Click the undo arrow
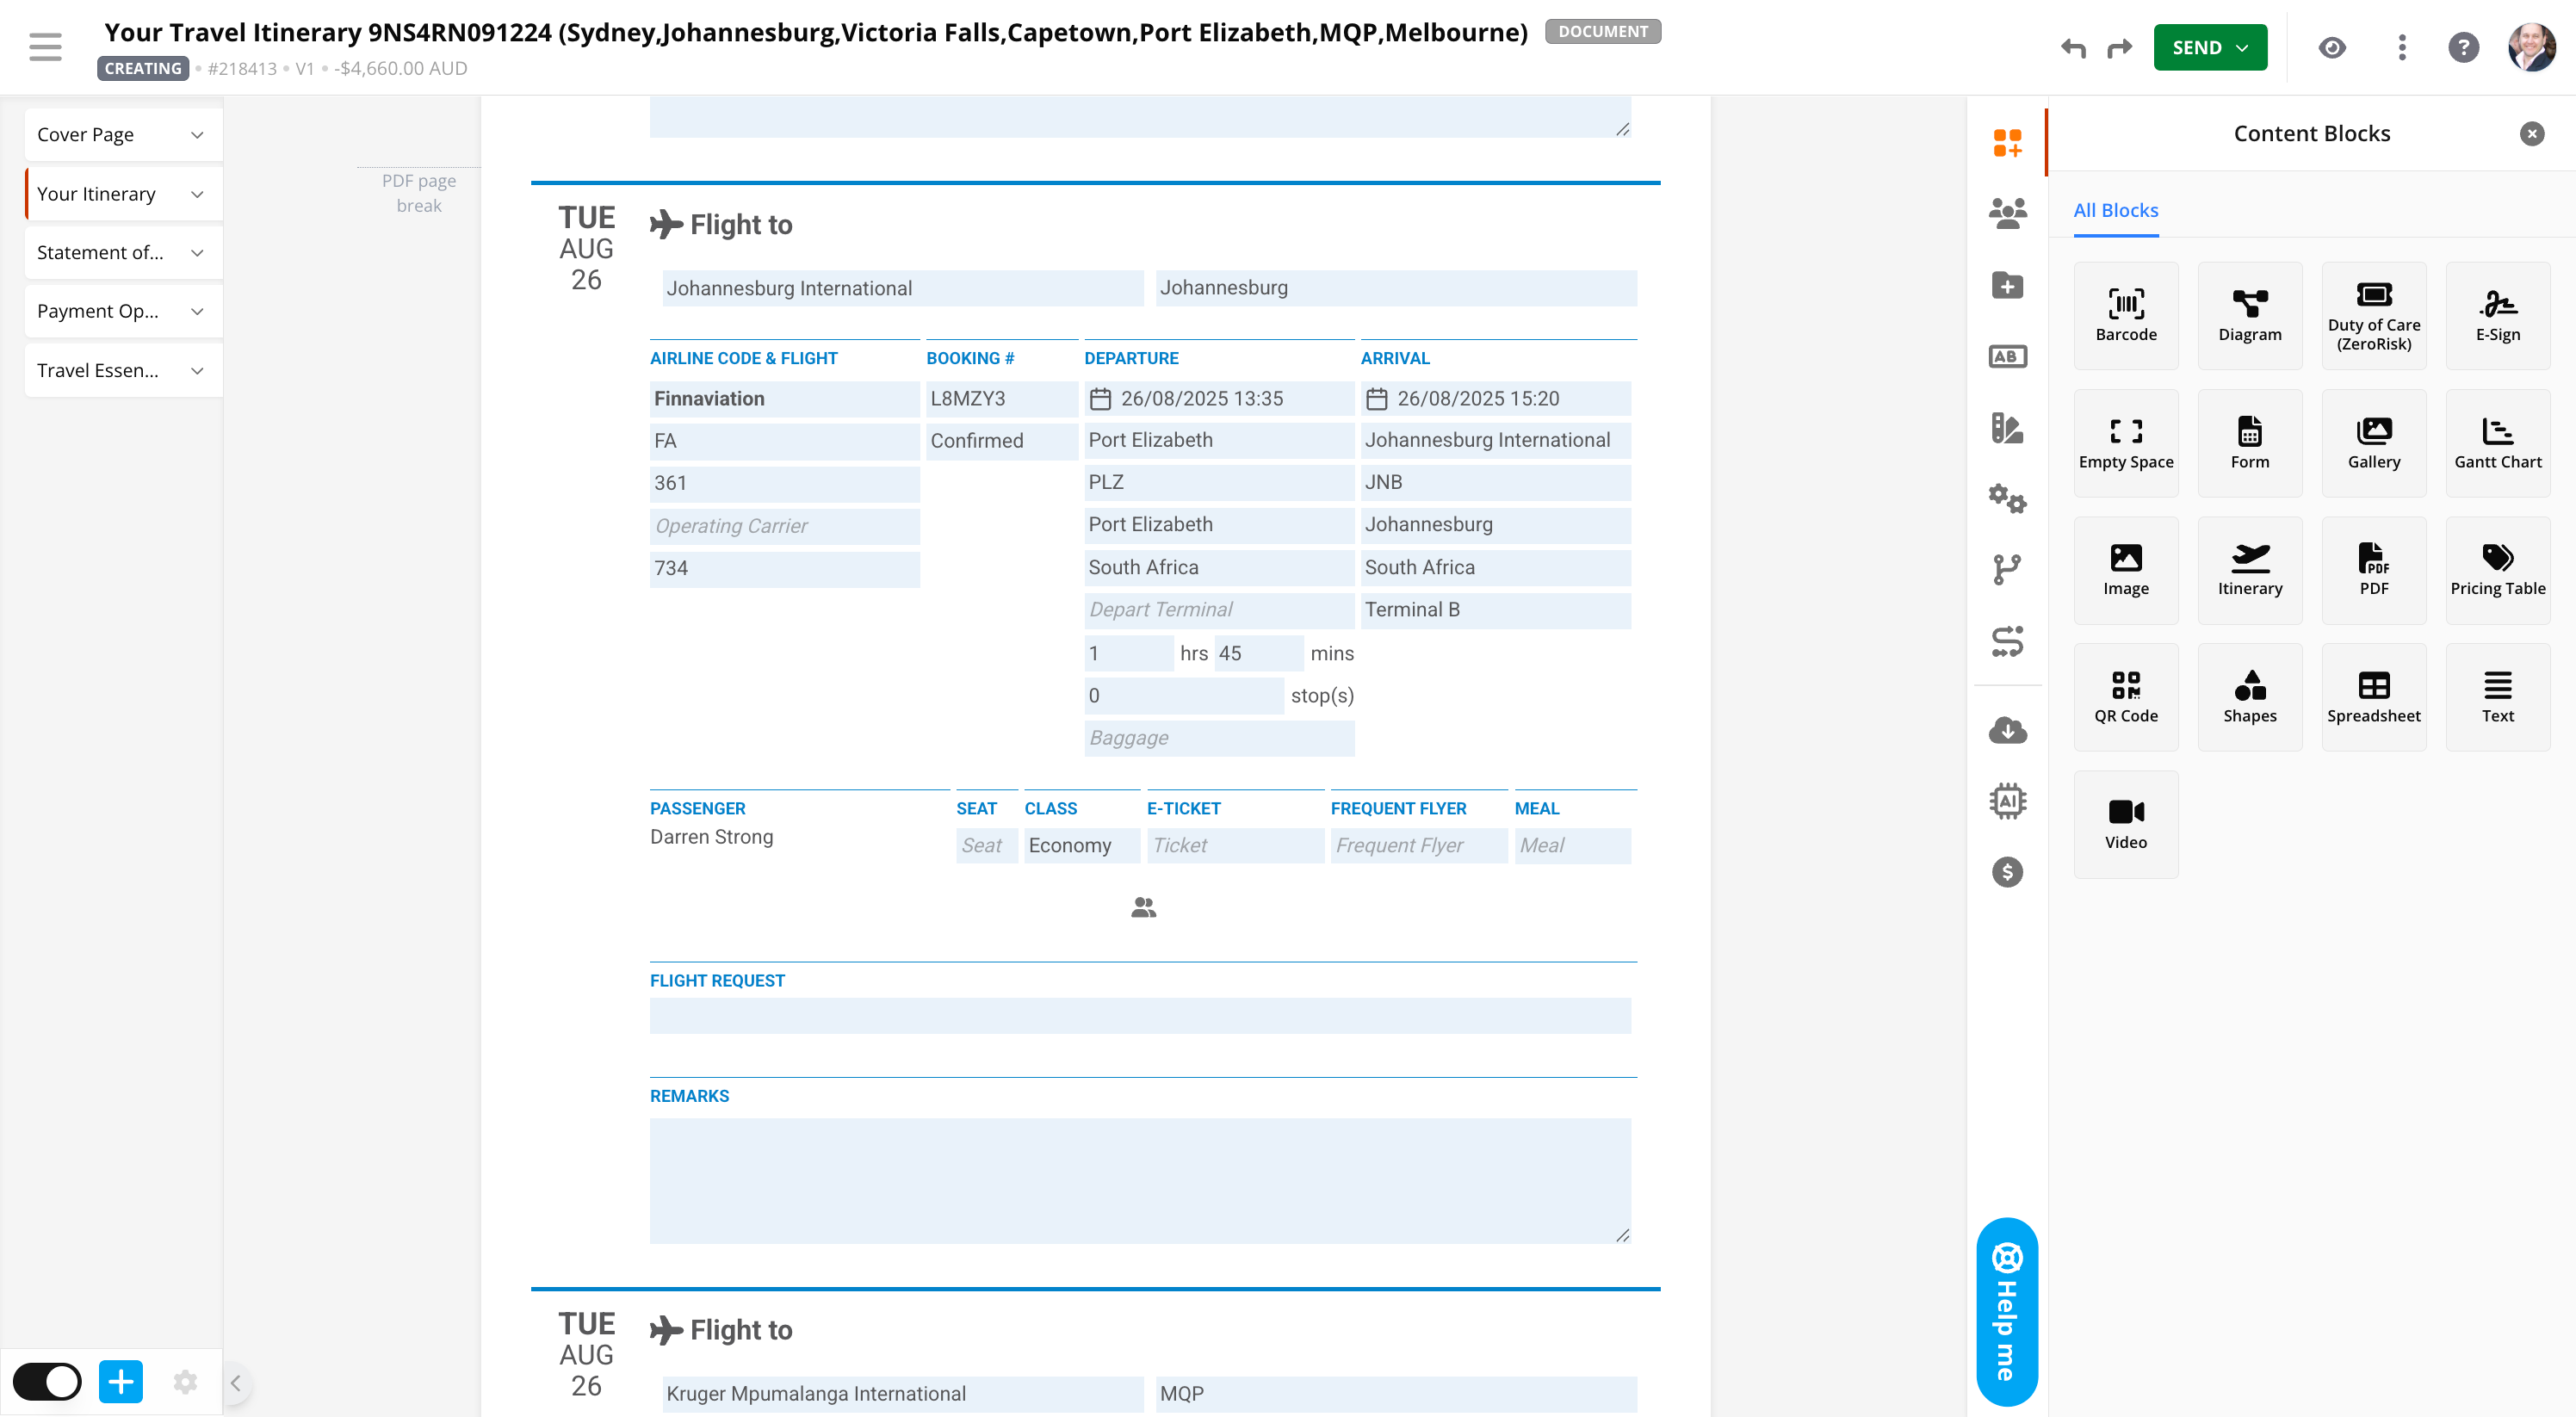Screen dimensions: 2576x1417 (2073, 48)
